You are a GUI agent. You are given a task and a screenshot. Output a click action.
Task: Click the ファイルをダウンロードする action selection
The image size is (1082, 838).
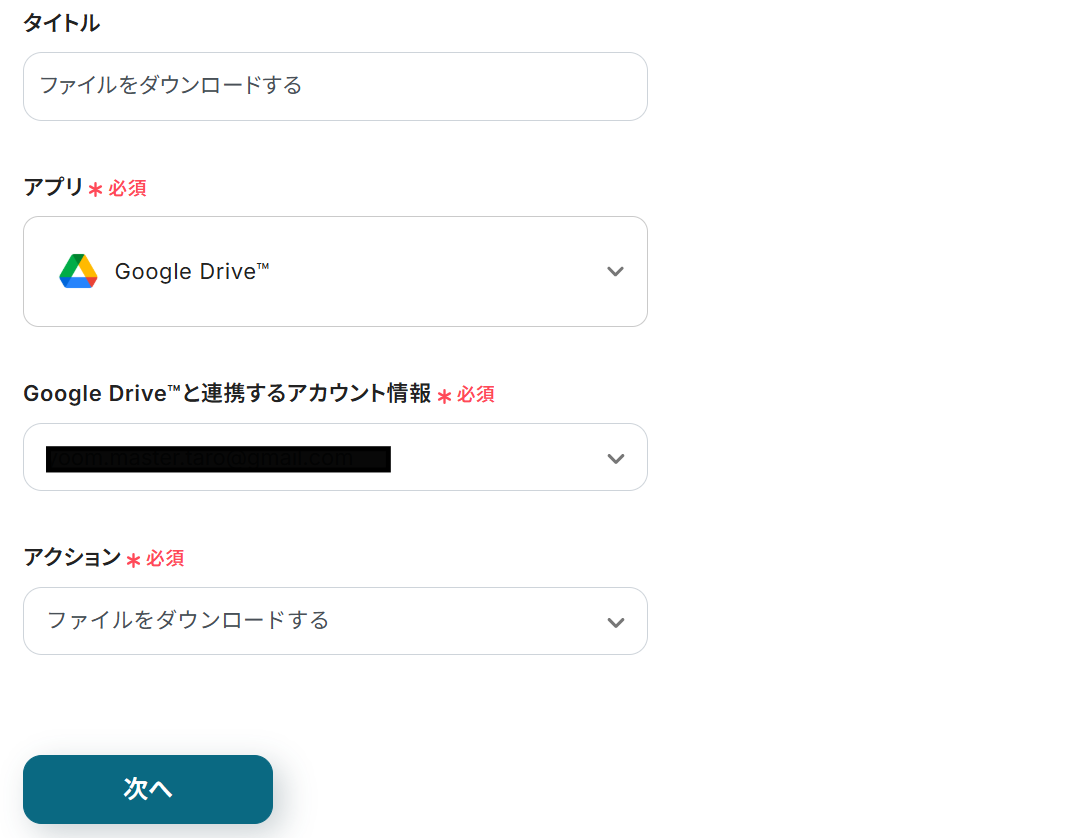(x=188, y=621)
